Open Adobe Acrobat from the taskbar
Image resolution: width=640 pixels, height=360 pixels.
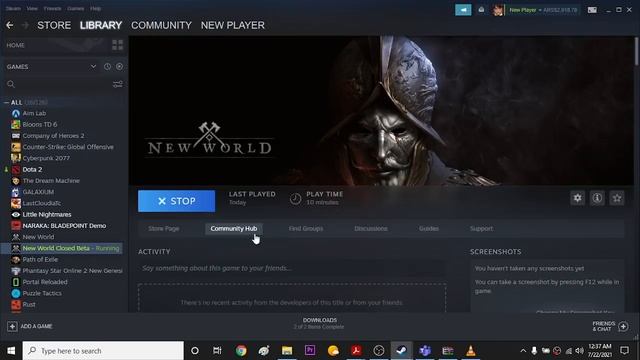[x=356, y=351]
